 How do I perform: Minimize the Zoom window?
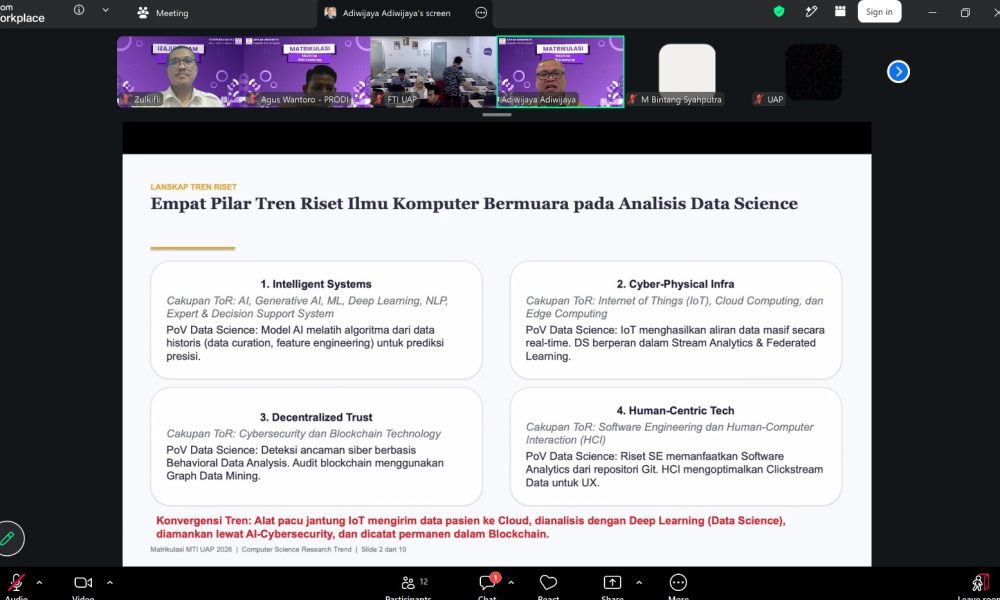point(932,12)
